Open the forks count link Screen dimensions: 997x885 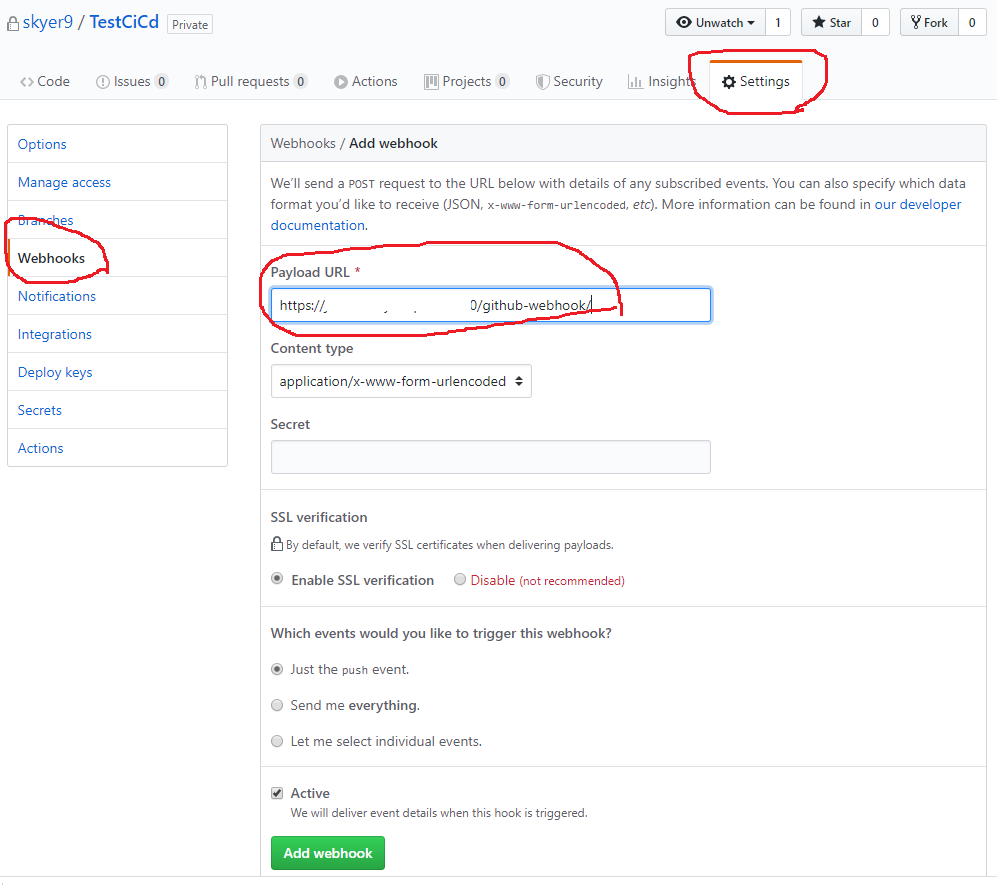tap(972, 22)
